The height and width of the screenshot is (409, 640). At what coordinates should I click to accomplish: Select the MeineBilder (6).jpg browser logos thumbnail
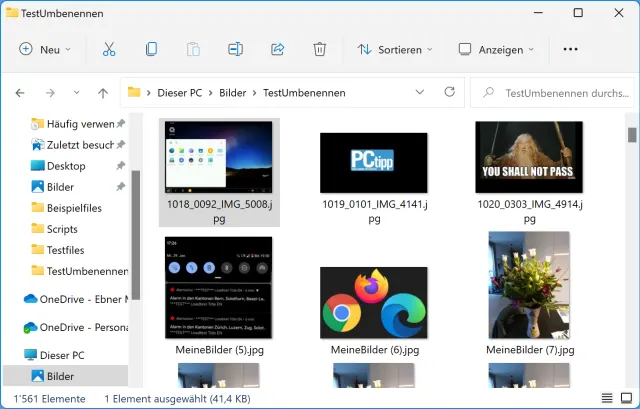coord(374,302)
